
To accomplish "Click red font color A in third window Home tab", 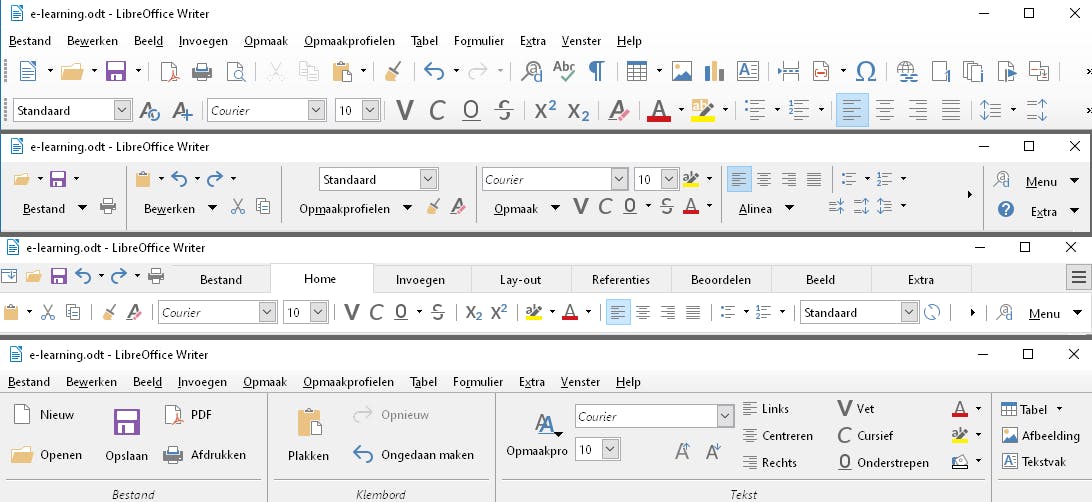I will [571, 312].
